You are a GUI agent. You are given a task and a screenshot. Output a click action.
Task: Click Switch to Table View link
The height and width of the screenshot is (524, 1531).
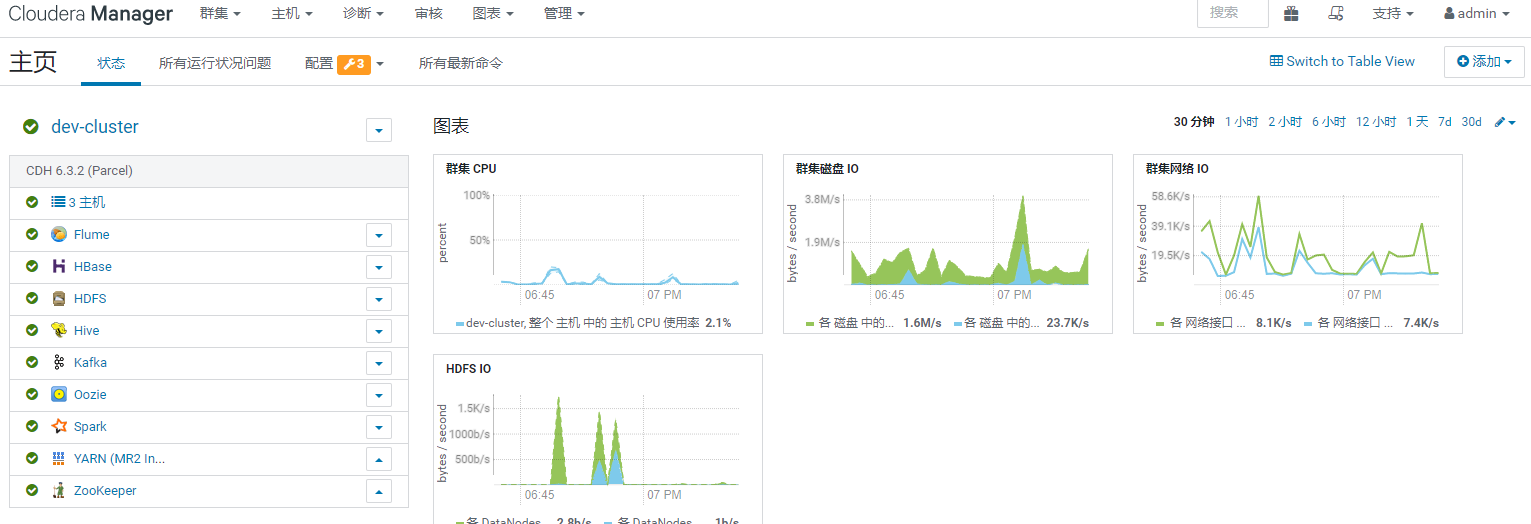coord(1342,61)
